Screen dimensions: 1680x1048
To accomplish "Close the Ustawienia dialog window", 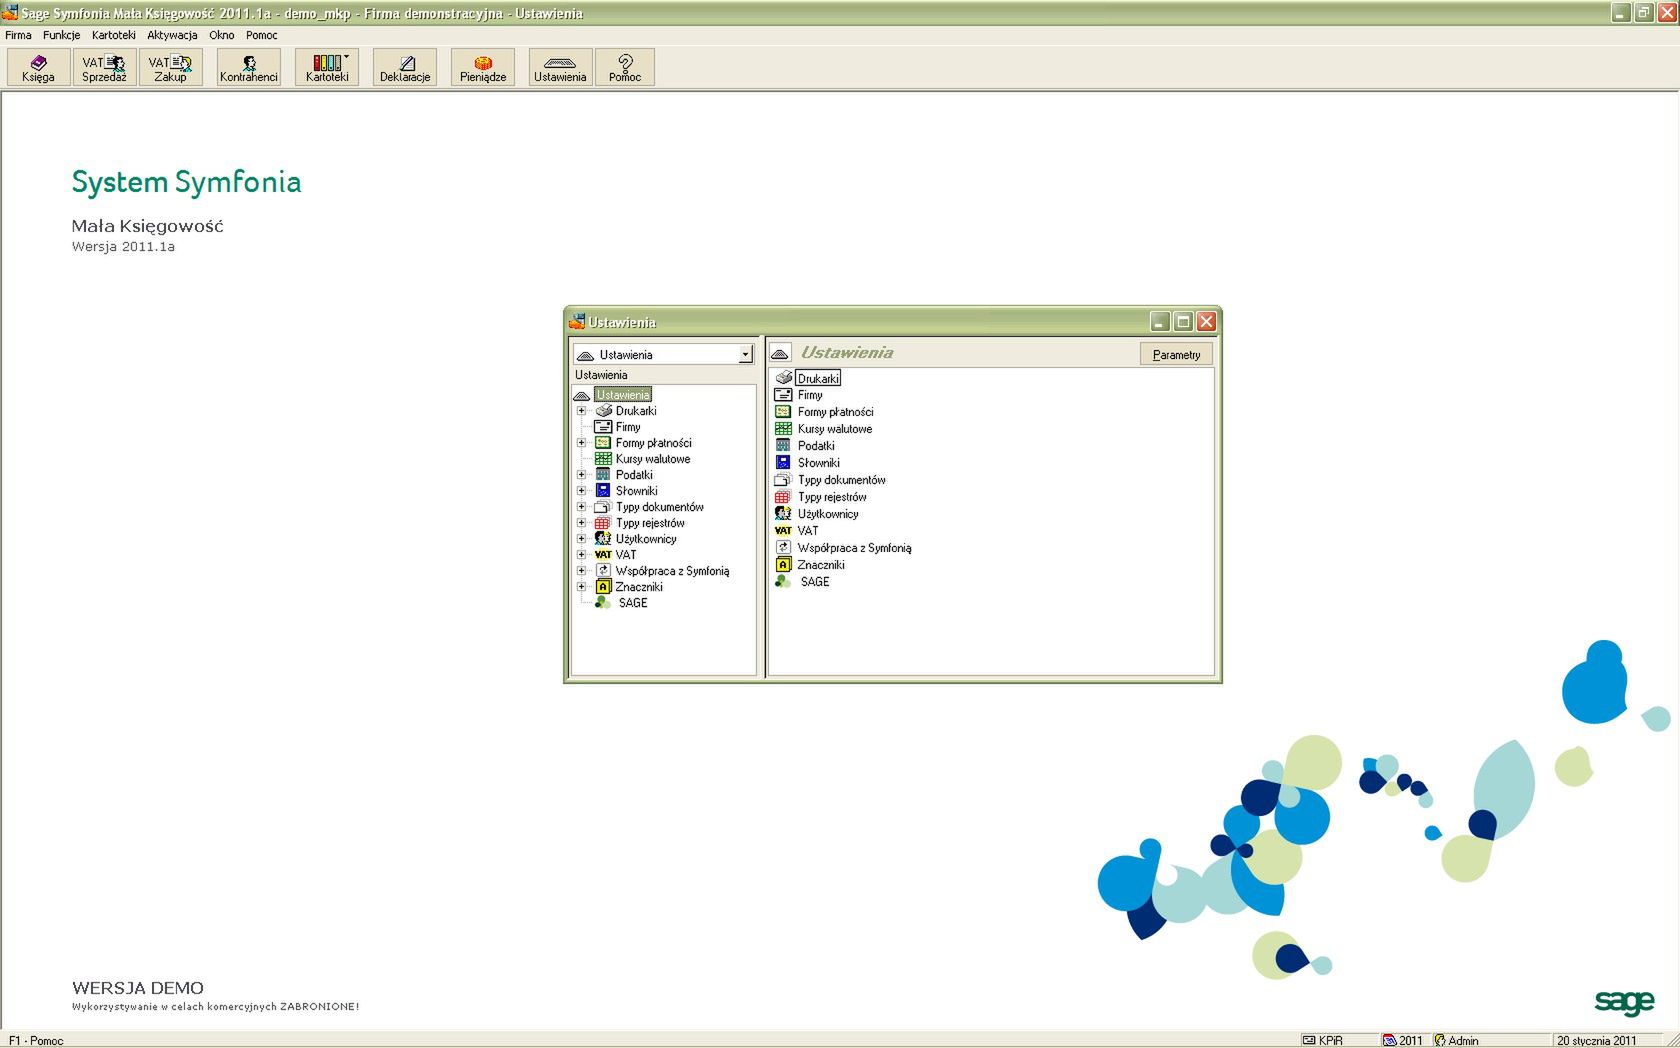I will click(1206, 321).
